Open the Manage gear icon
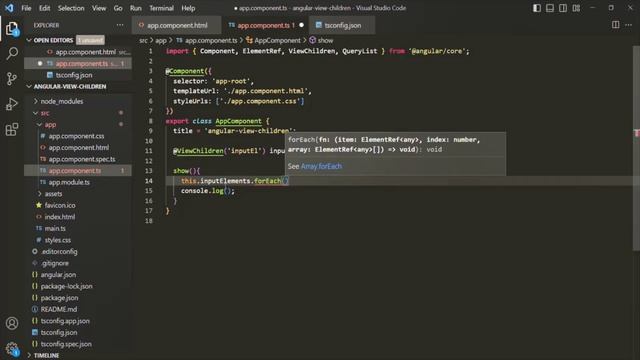Screen dimensions: 640x360 pyautogui.click(x=12, y=349)
